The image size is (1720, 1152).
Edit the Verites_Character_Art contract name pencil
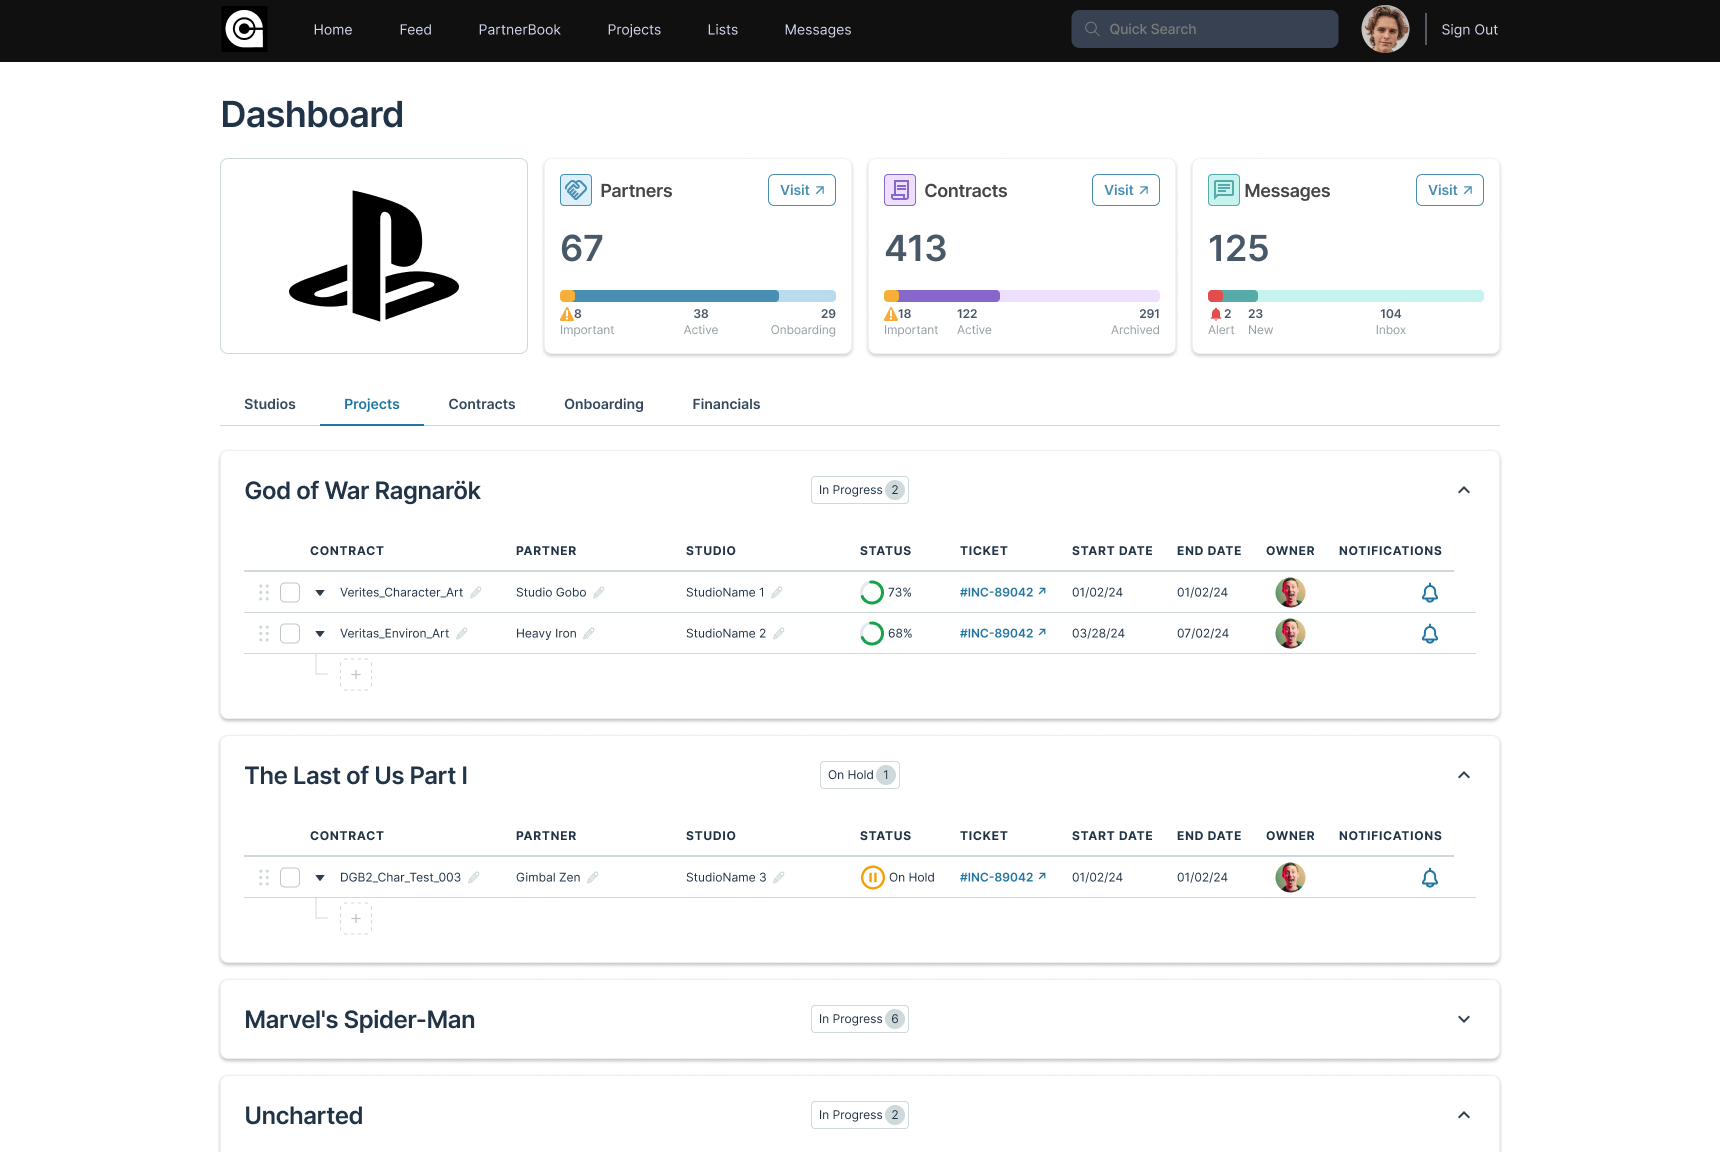coord(476,592)
